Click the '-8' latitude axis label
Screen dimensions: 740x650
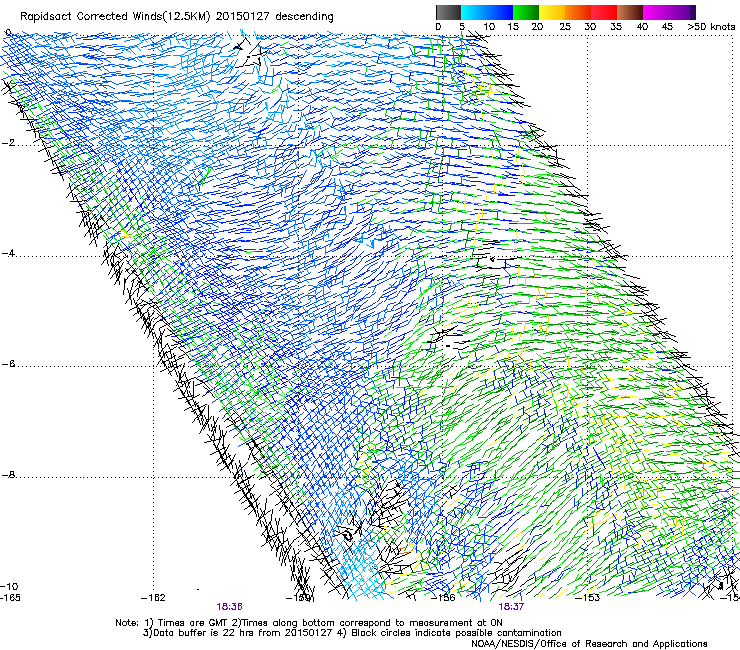click(x=8, y=475)
